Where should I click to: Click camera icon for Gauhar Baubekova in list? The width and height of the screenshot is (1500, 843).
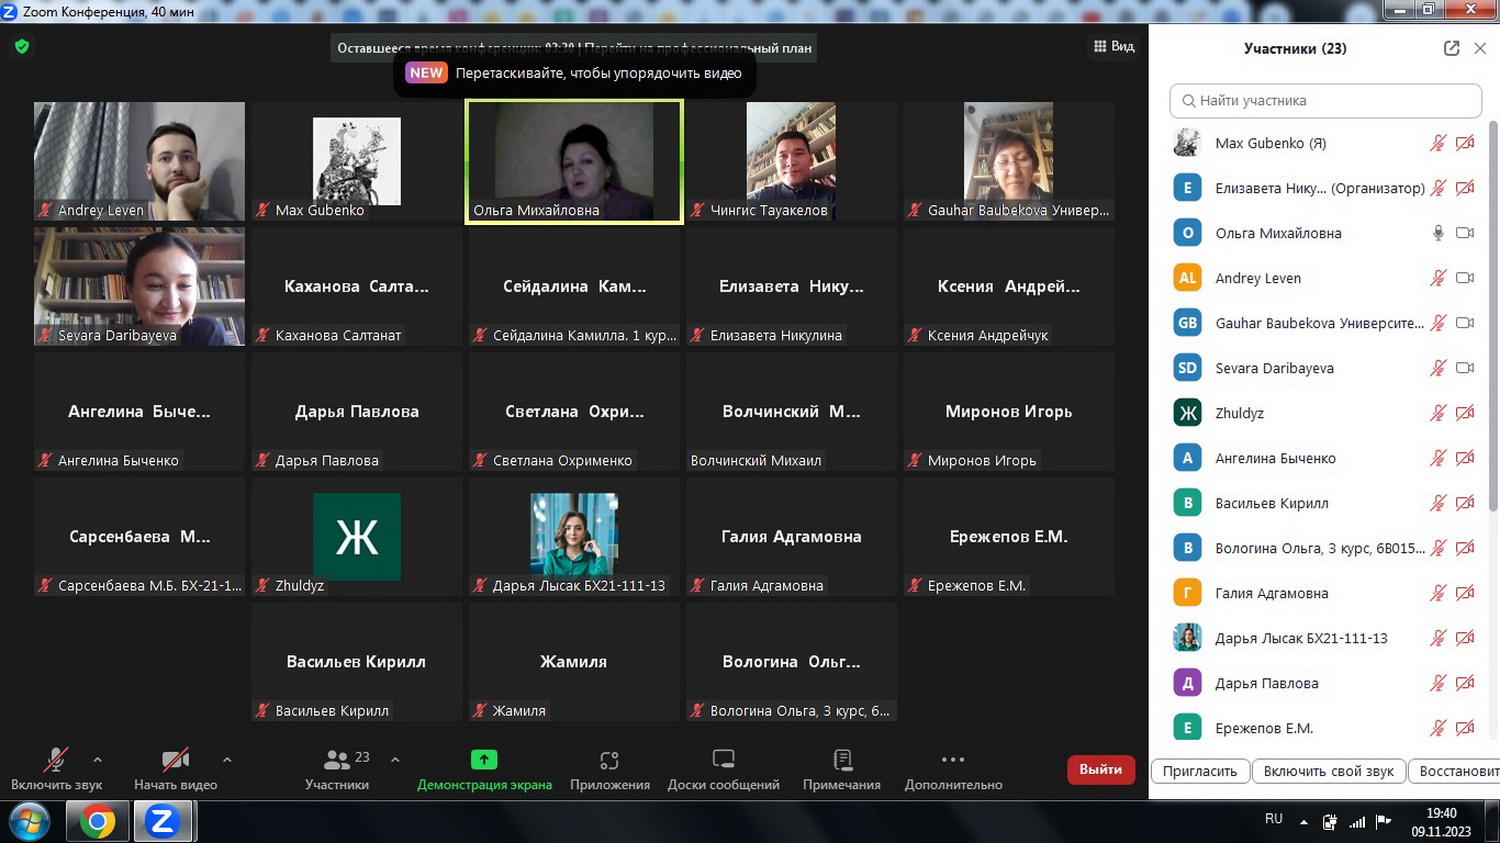click(x=1465, y=323)
